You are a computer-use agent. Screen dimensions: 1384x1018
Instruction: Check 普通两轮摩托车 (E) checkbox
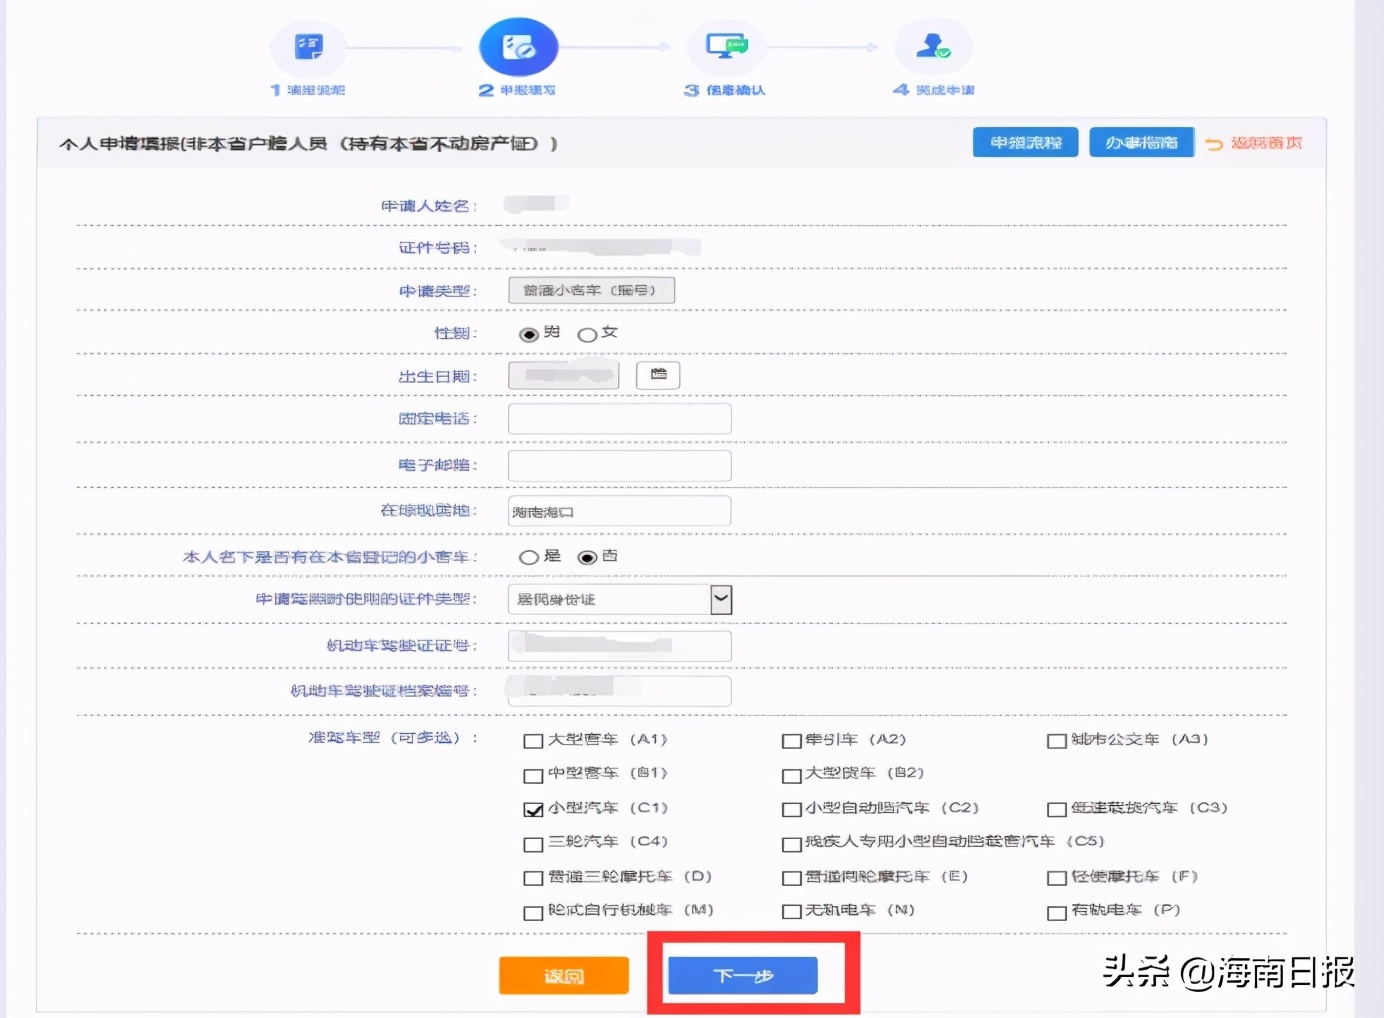[792, 878]
